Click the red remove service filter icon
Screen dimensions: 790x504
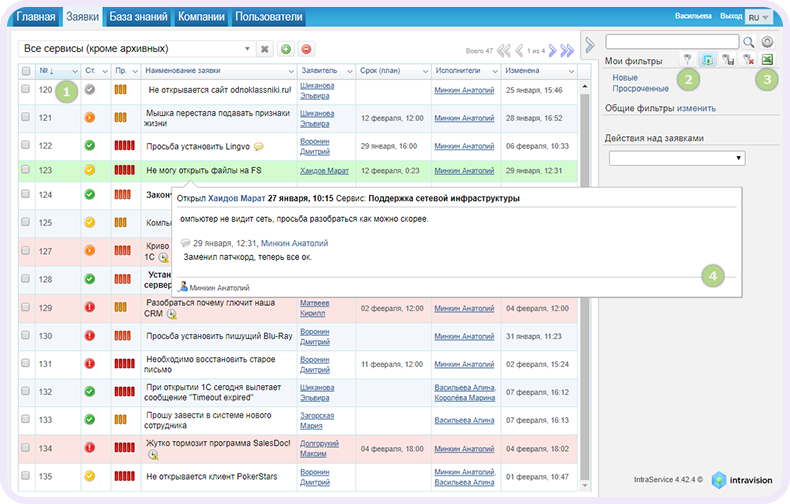(x=306, y=49)
